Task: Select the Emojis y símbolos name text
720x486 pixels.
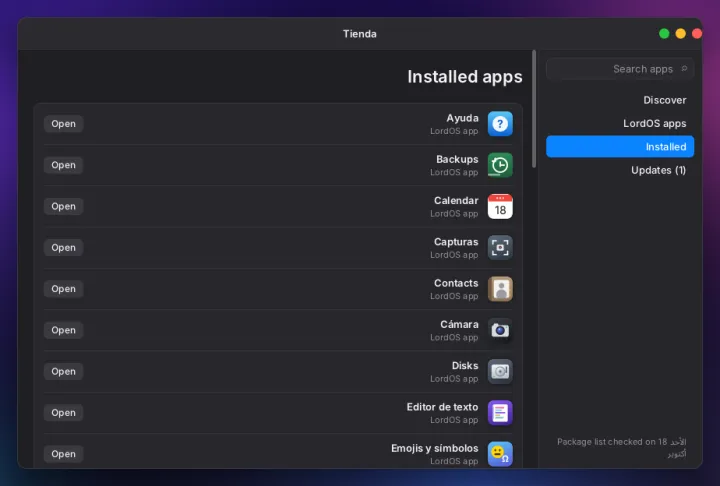Action: [435, 448]
